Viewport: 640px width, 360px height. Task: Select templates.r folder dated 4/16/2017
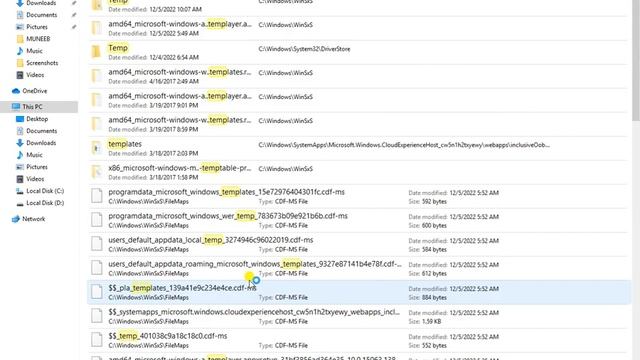[x=357, y=76]
